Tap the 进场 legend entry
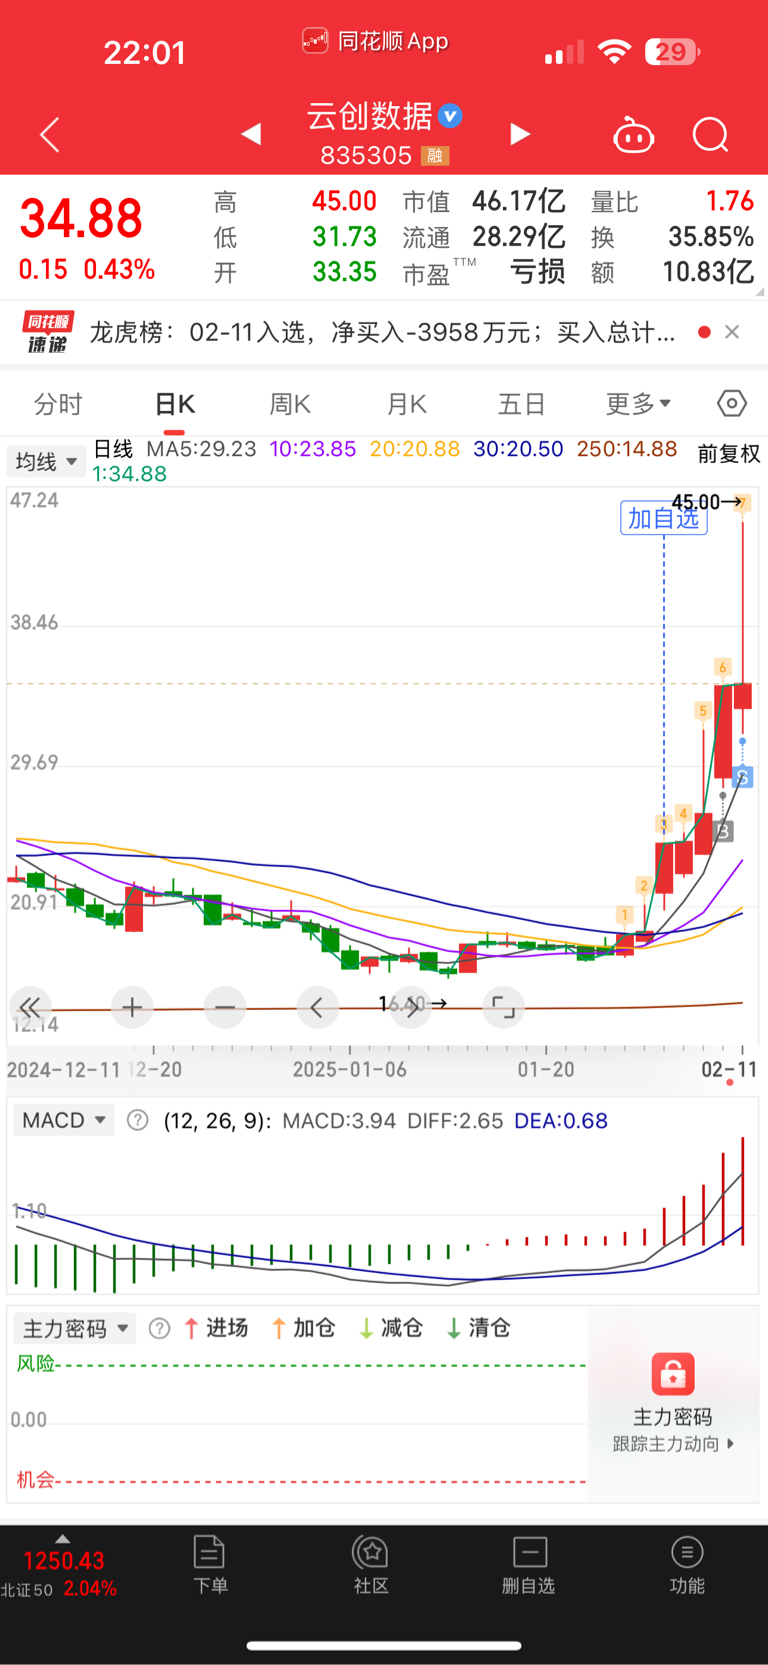The width and height of the screenshot is (768, 1665). [216, 1328]
